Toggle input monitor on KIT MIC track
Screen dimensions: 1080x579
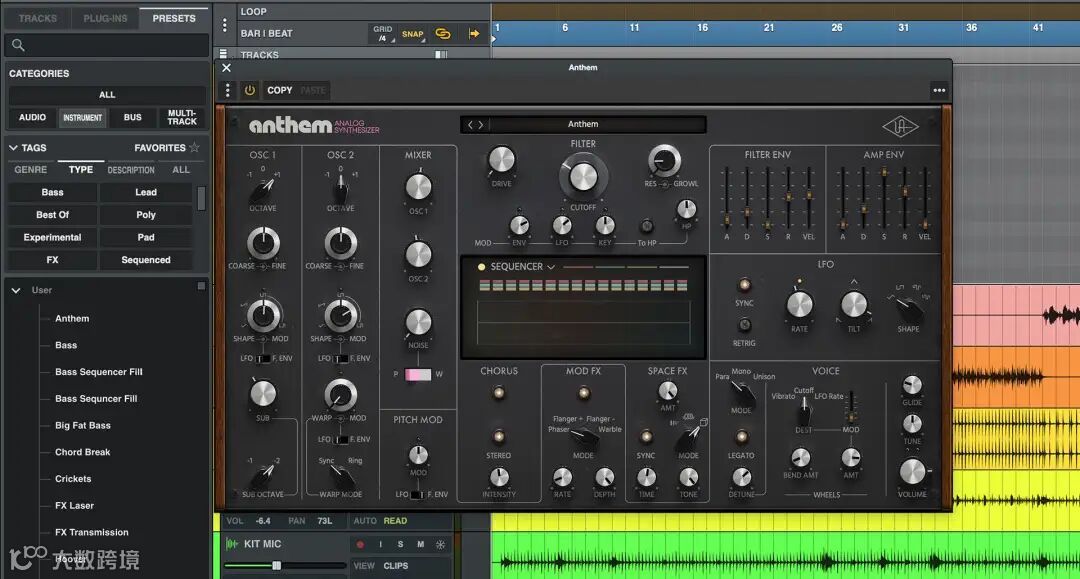[x=380, y=545]
